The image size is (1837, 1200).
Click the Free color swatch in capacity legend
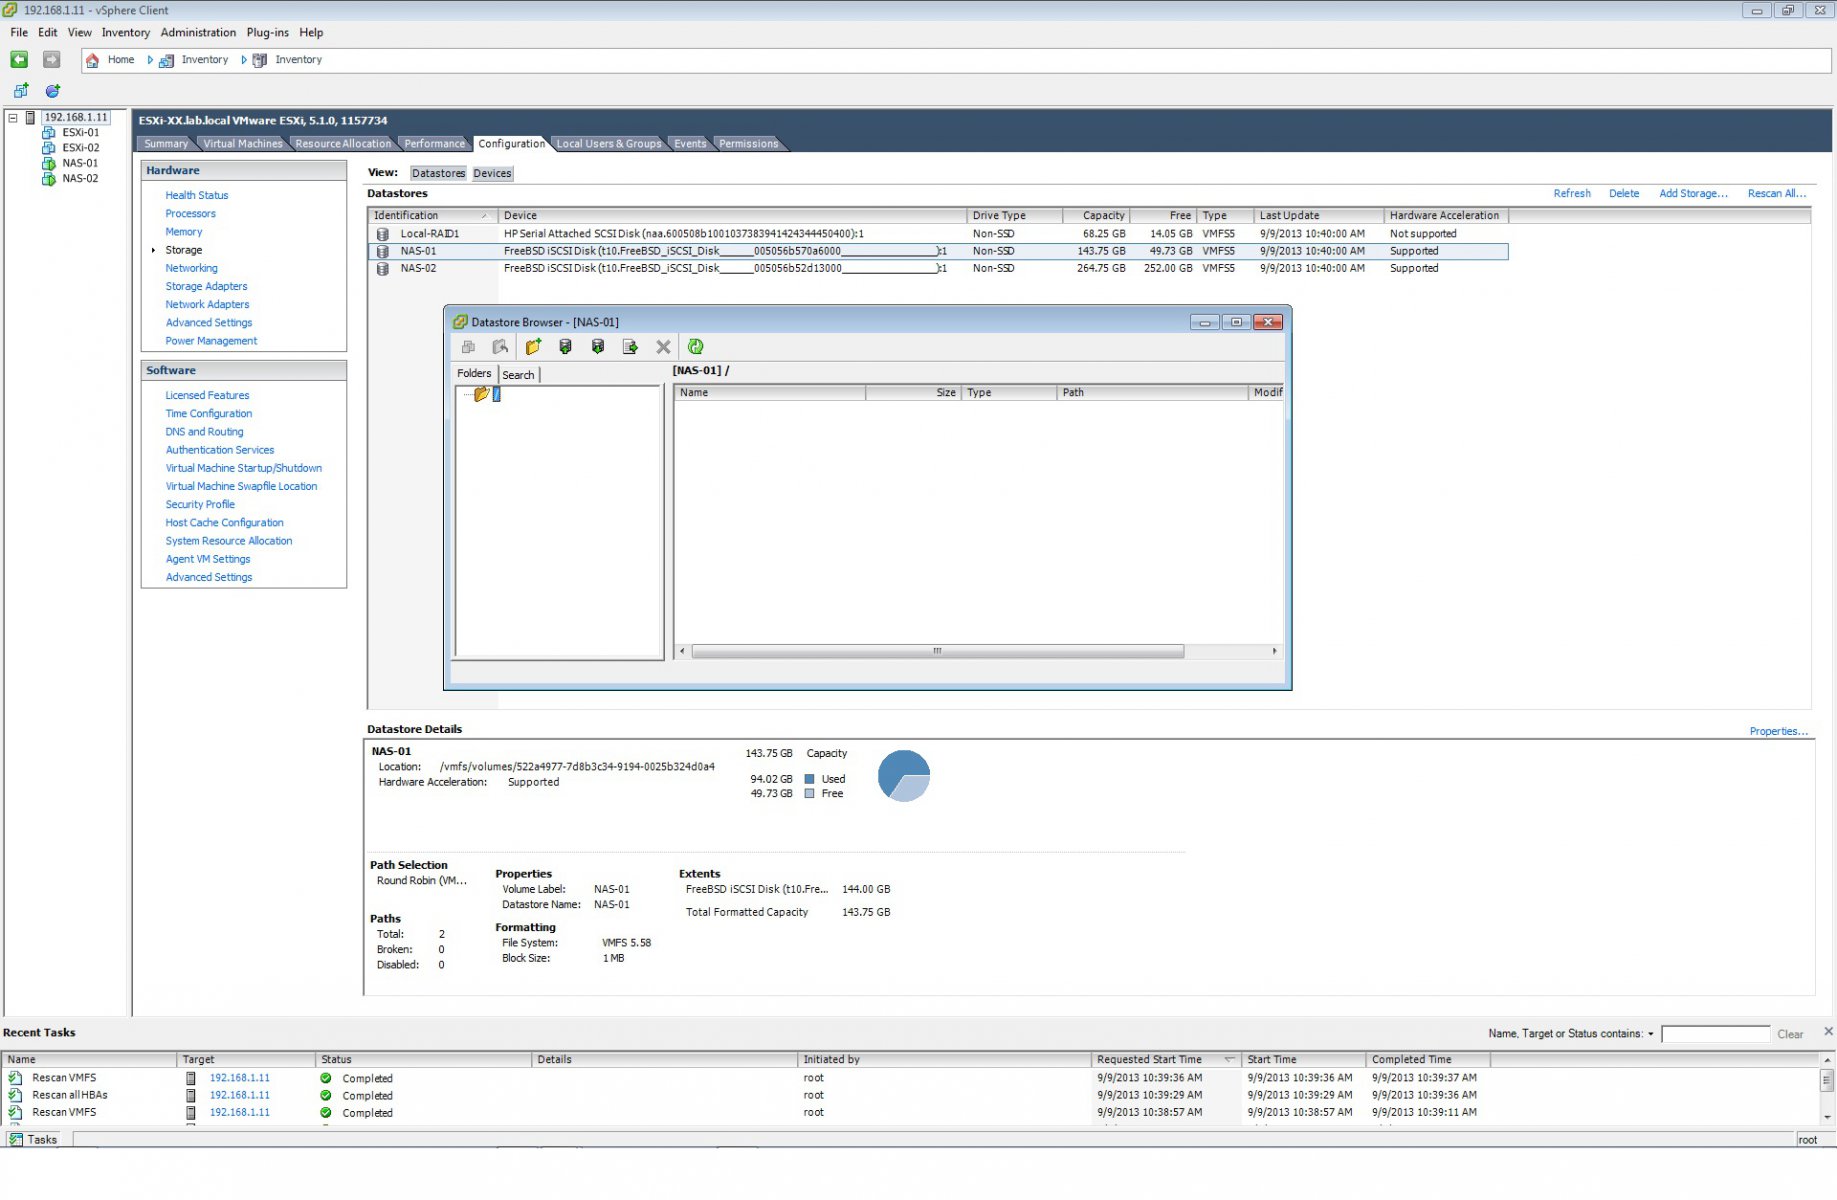coord(809,794)
